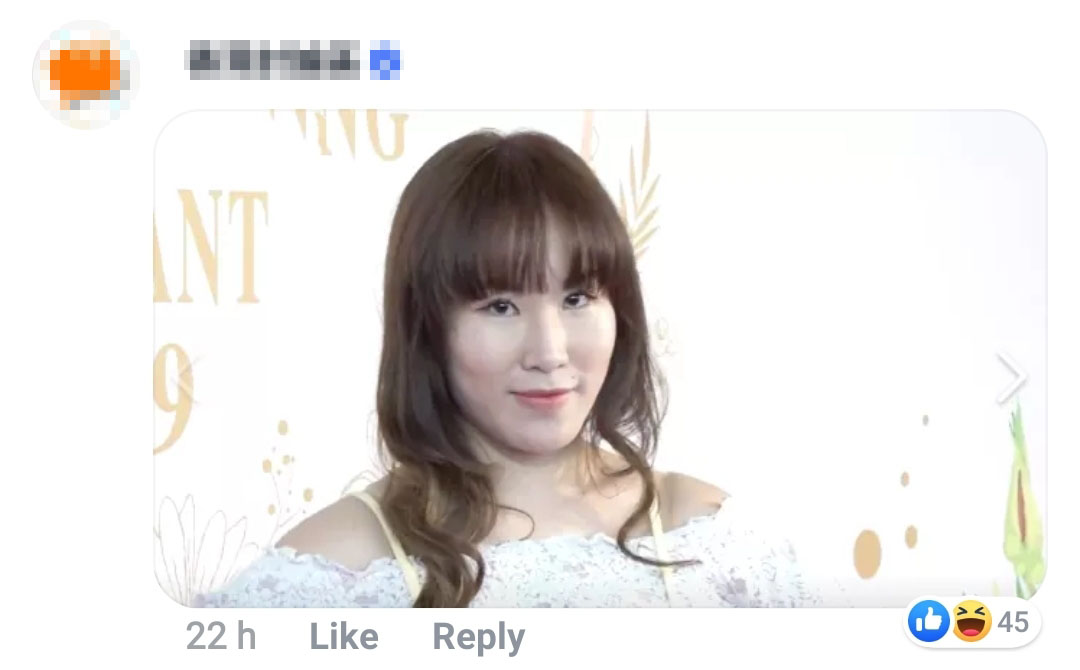Open the 22 h timestamp permalink
Viewport: 1080px width, 670px height.
221,636
